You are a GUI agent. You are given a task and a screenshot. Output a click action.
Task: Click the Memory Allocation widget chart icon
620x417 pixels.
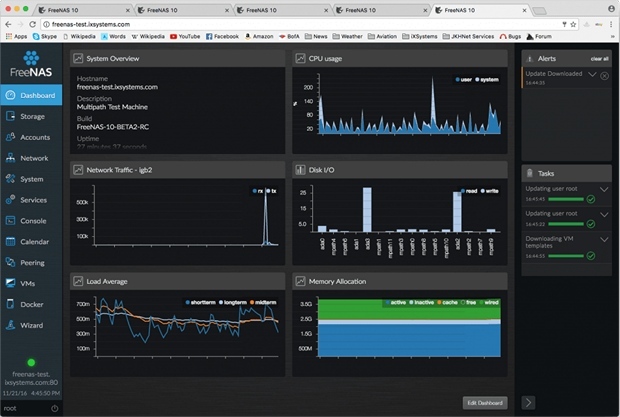(x=300, y=281)
